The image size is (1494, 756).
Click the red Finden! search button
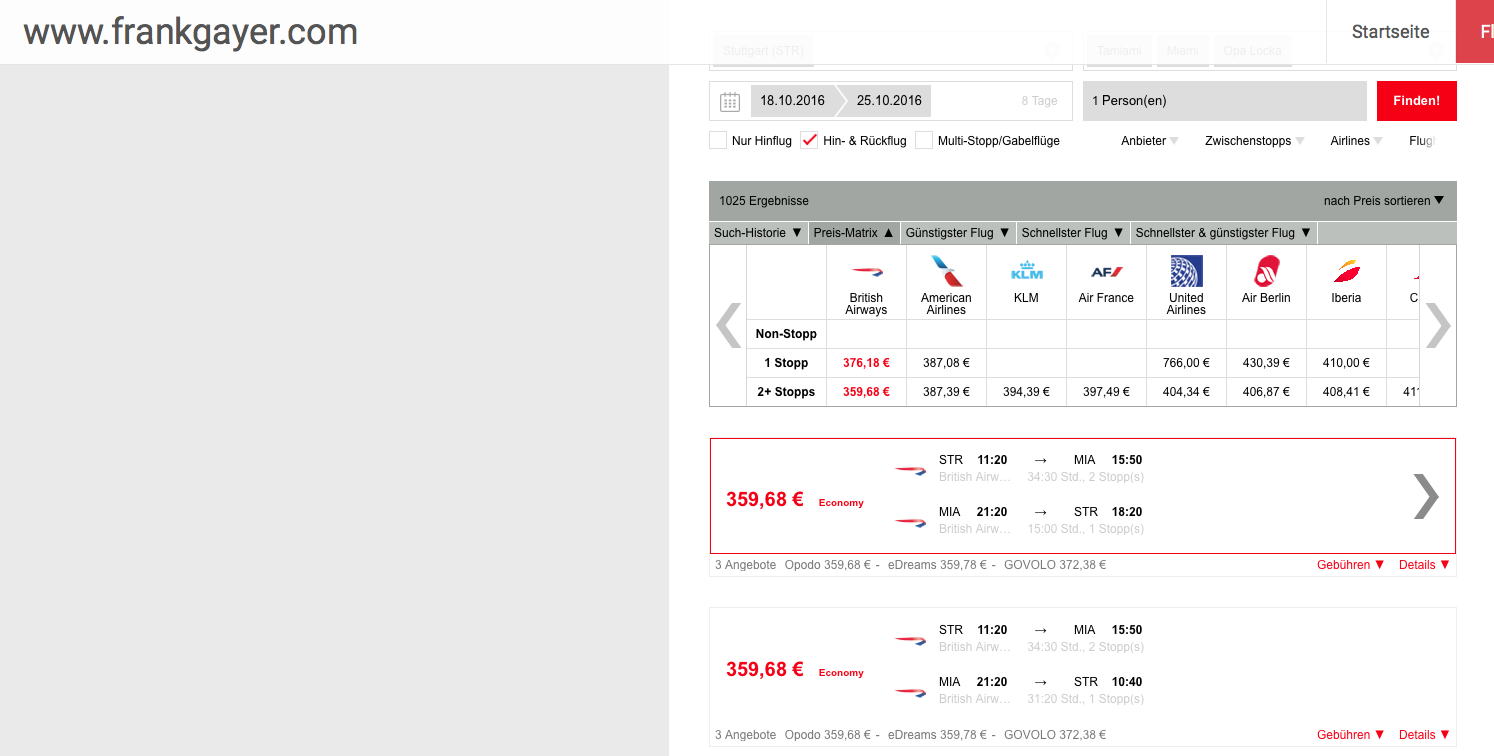[x=1416, y=101]
